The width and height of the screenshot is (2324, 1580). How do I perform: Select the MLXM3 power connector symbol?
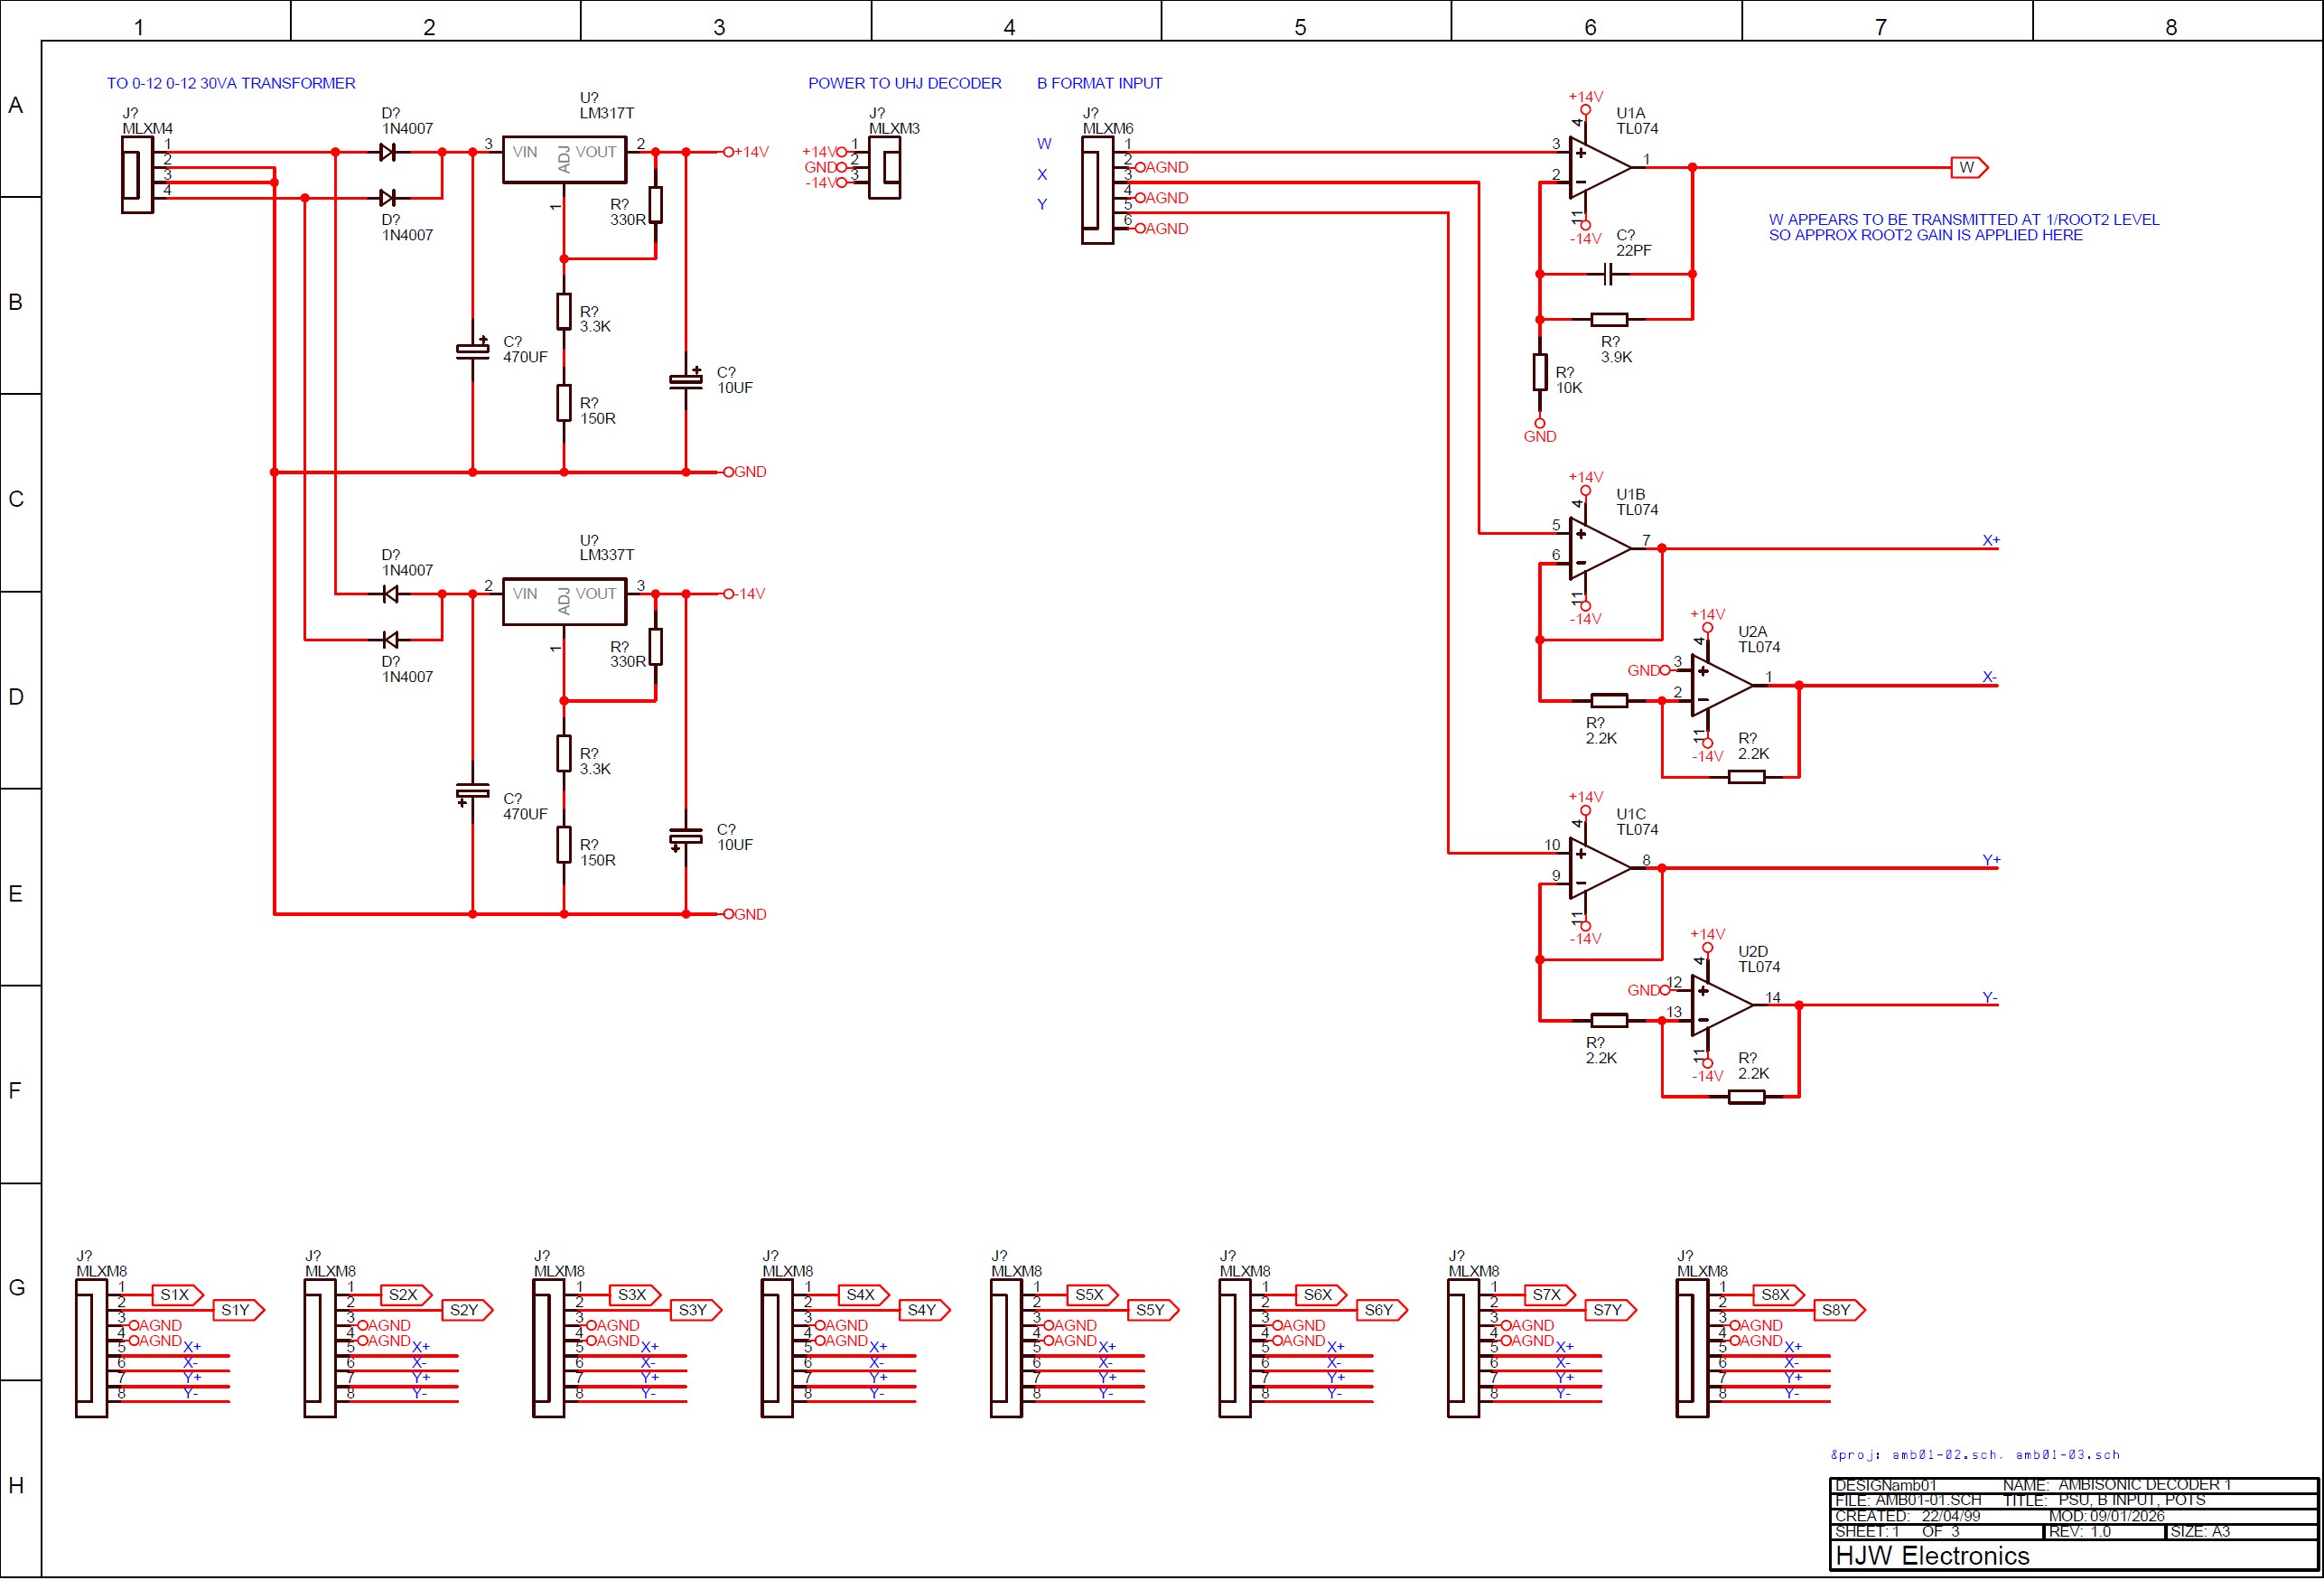[885, 168]
